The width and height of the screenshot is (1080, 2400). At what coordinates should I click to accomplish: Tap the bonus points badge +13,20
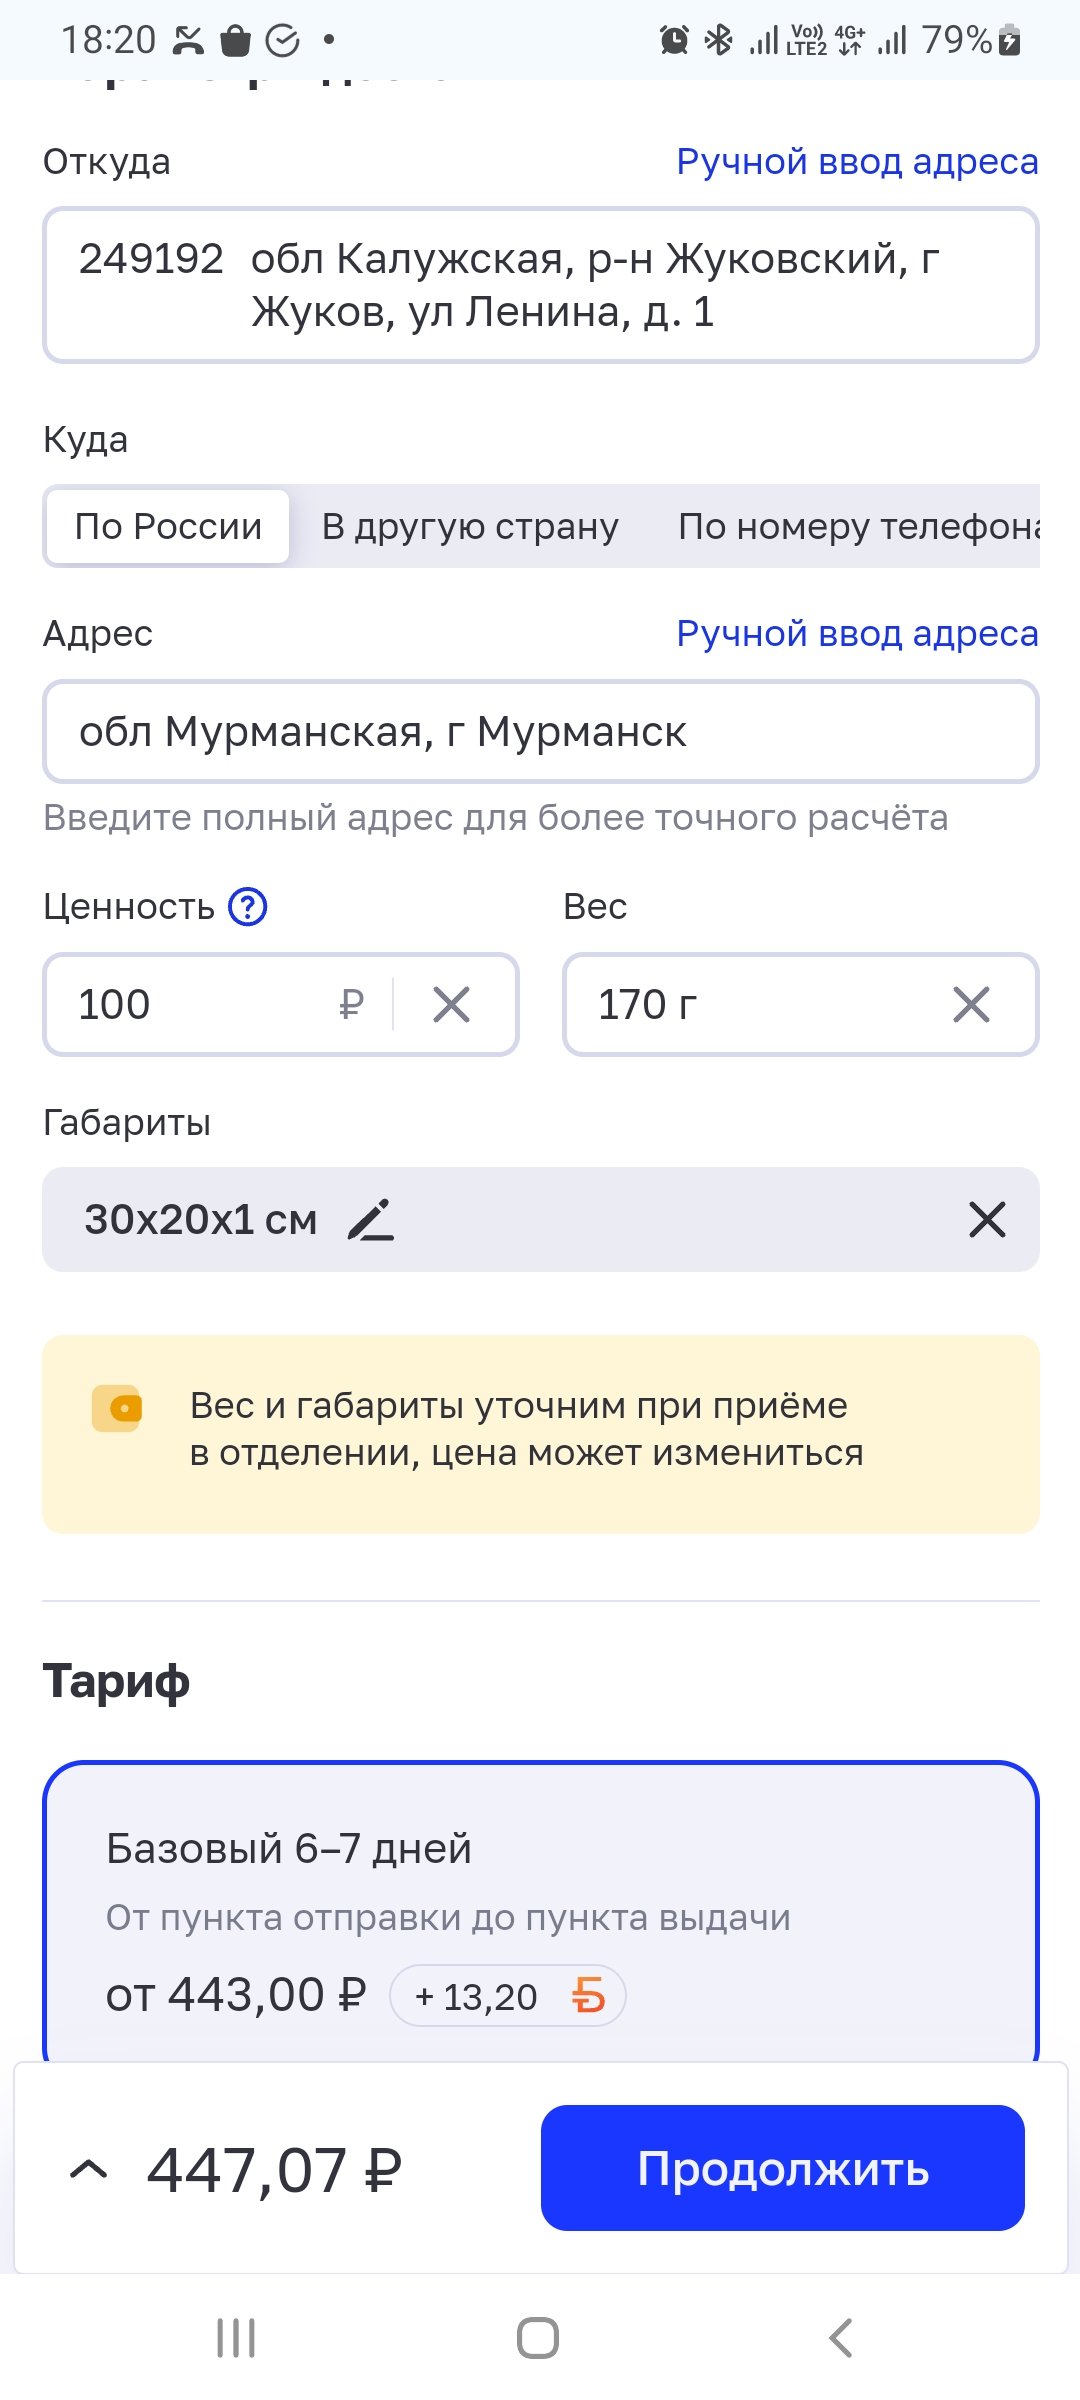508,1996
